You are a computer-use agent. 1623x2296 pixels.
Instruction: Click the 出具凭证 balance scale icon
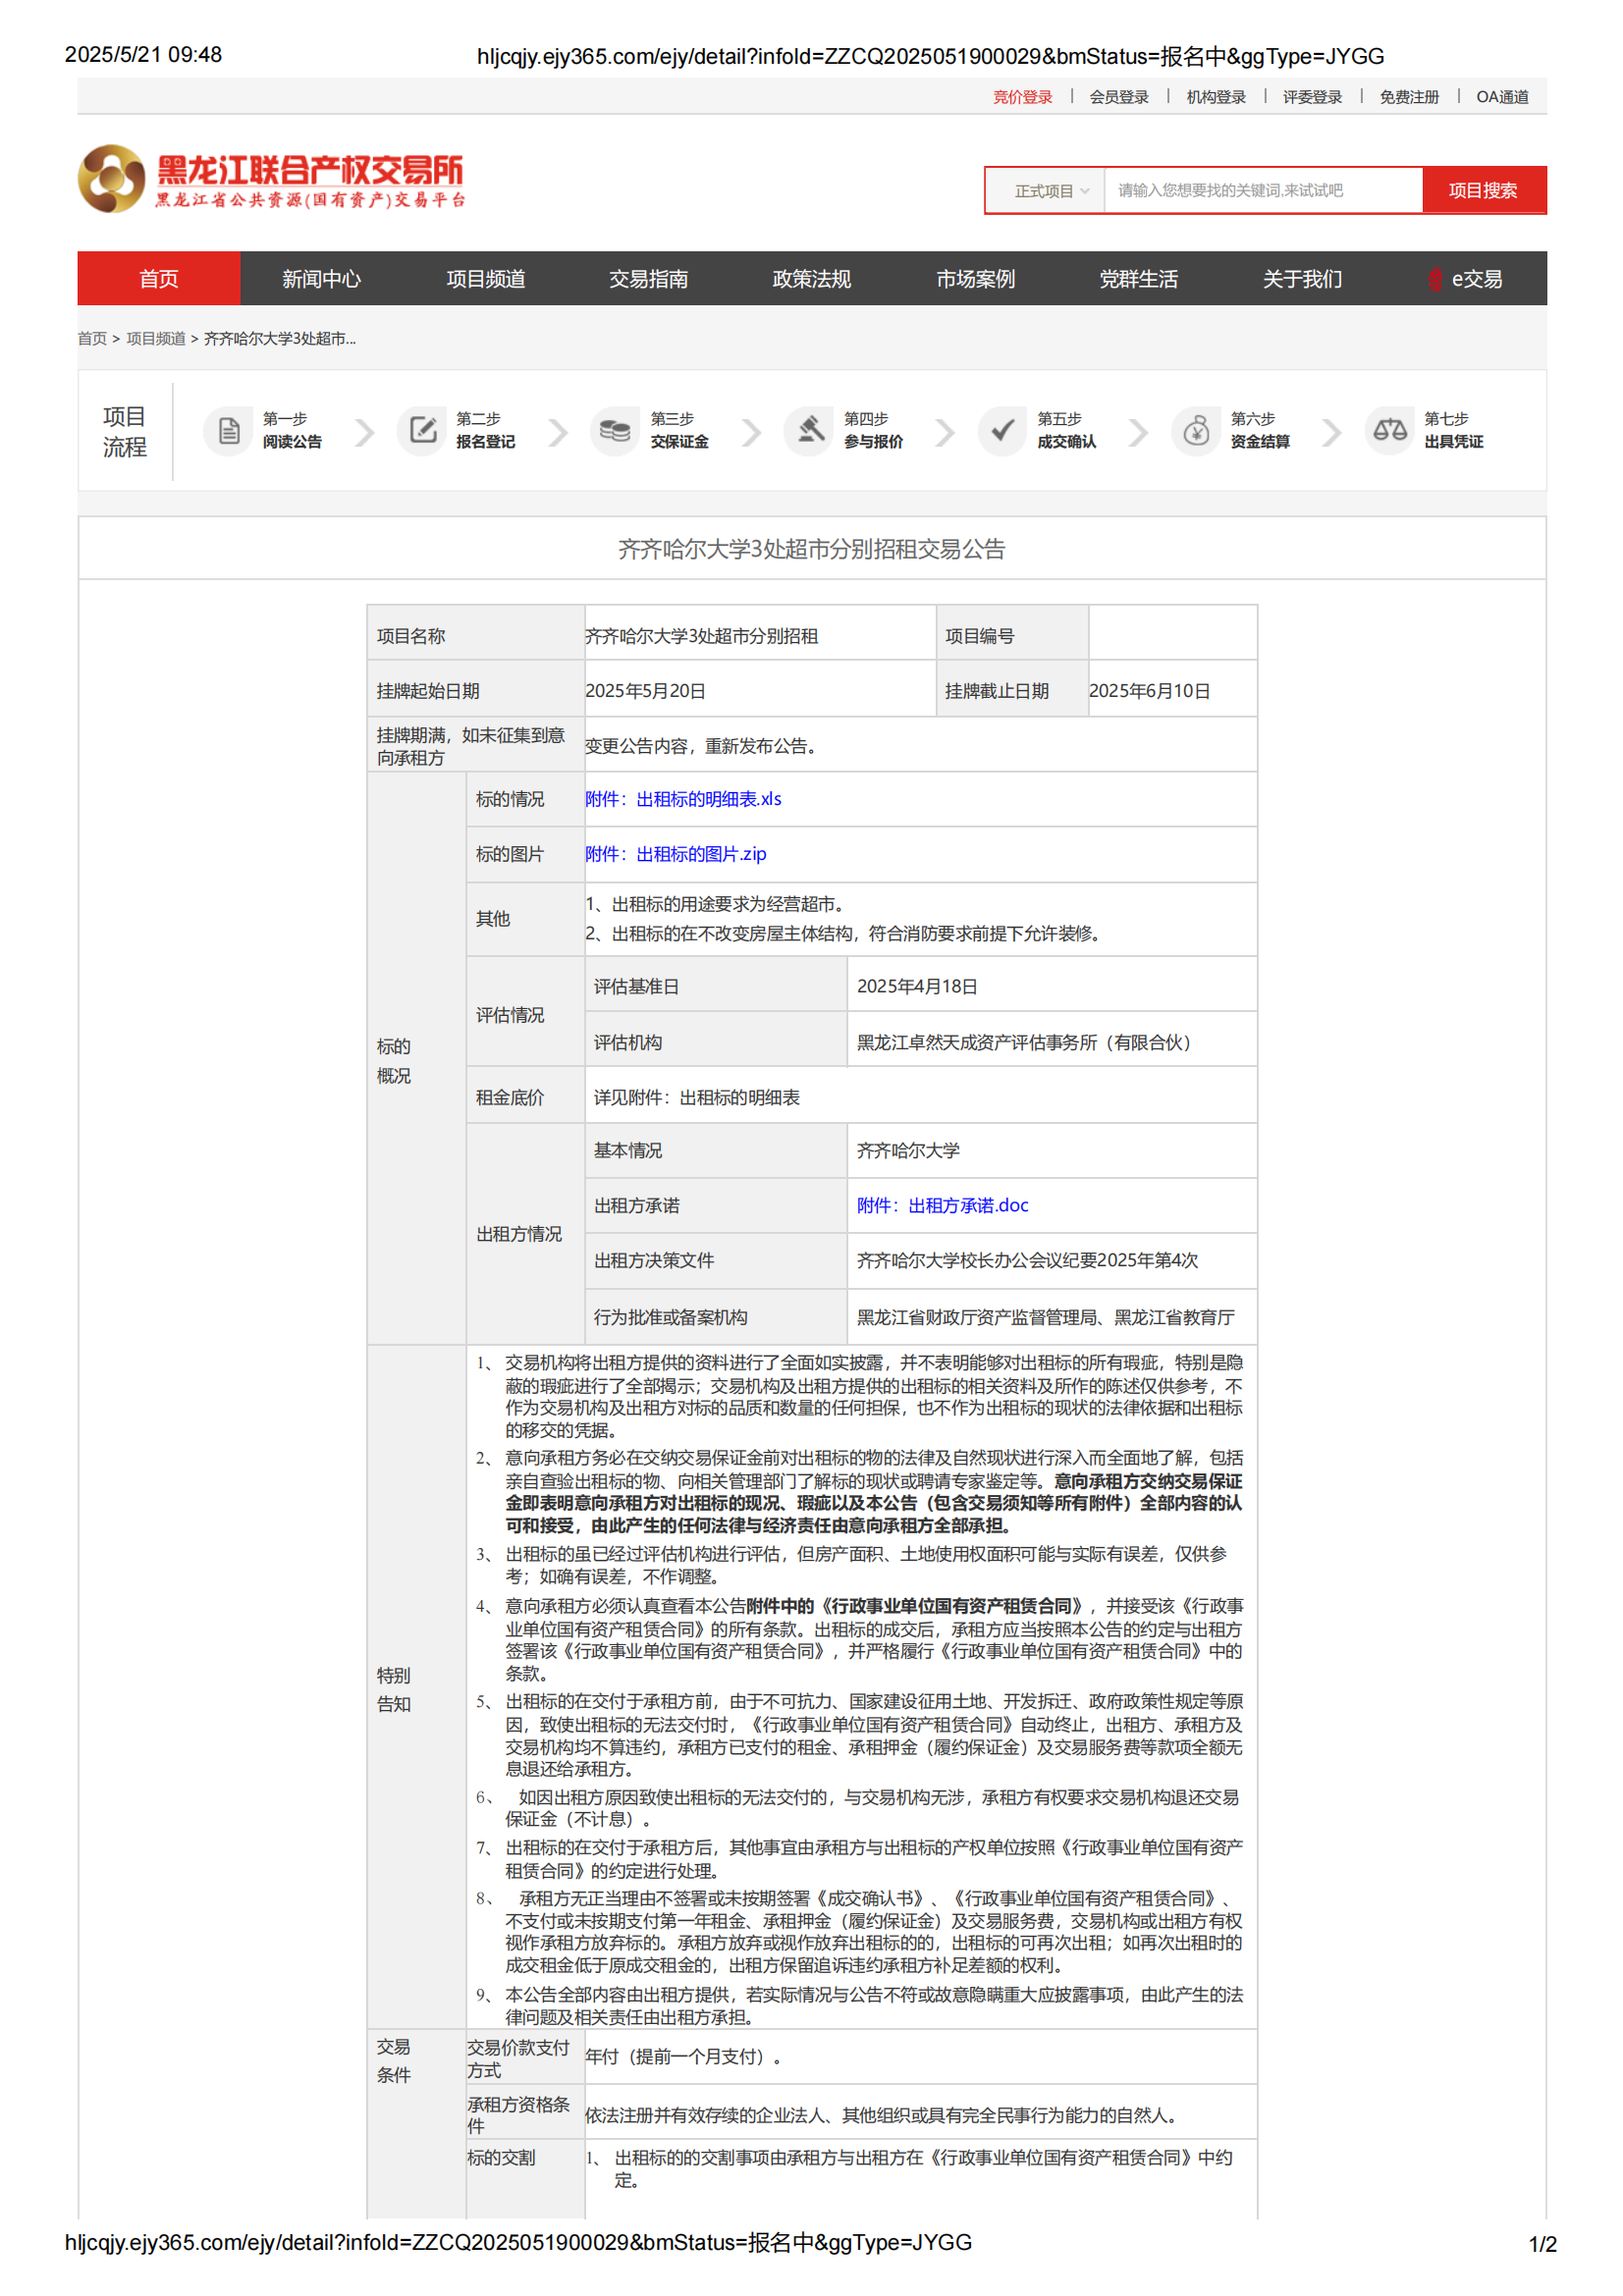tap(1389, 431)
